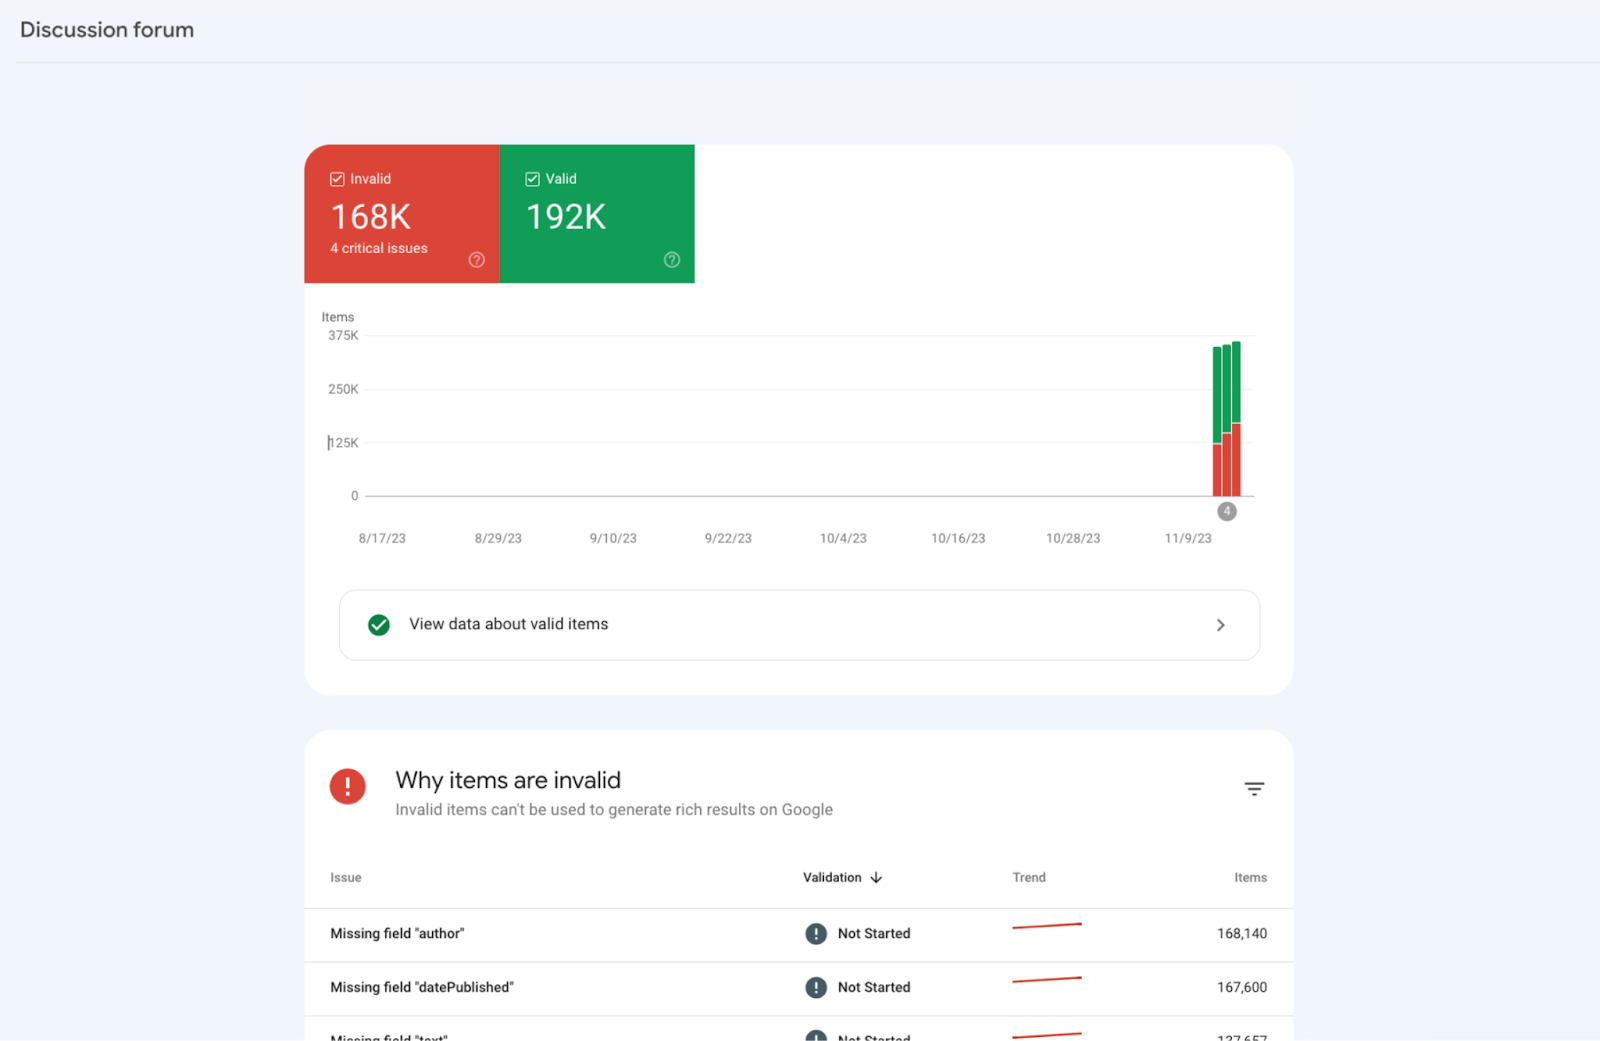Expand View data about valid items chevron
The height and width of the screenshot is (1041, 1600).
1221,624
